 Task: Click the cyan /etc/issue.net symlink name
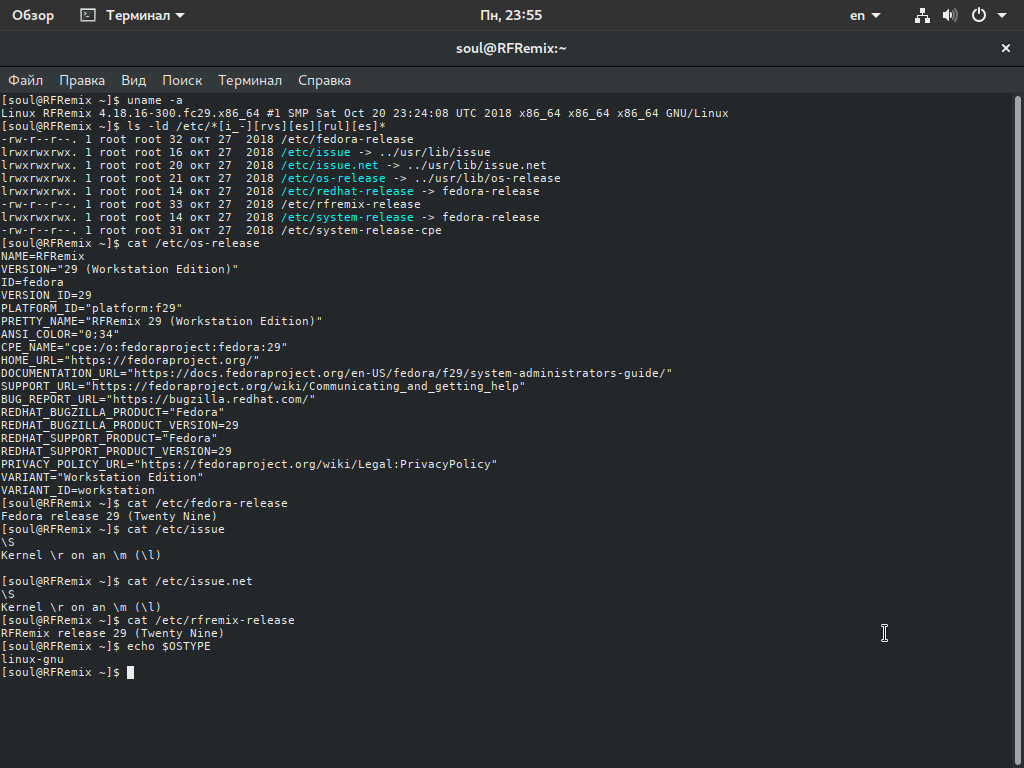pyautogui.click(x=330, y=165)
